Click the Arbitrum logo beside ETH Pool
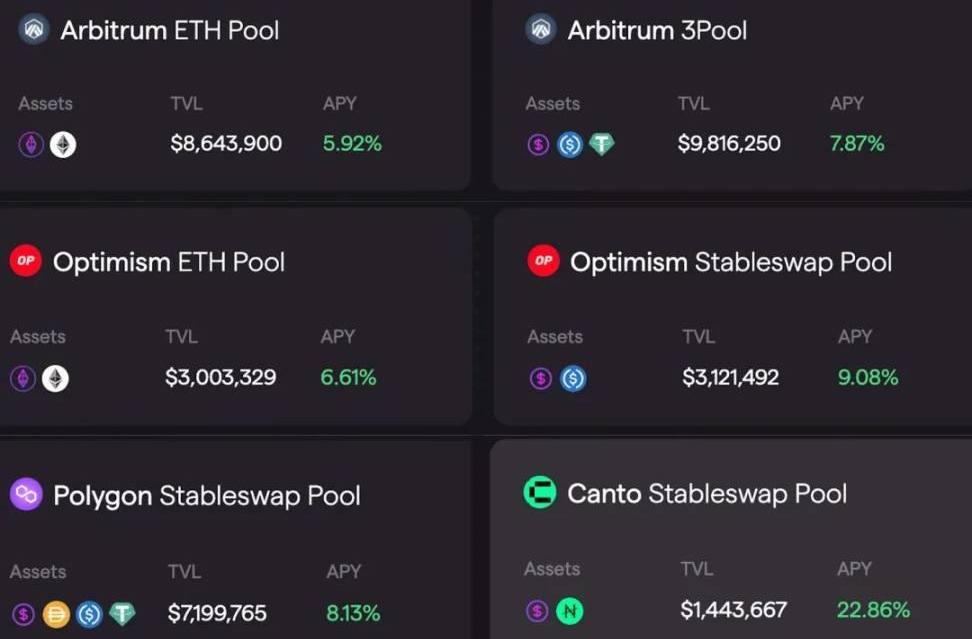Image resolution: width=972 pixels, height=639 pixels. pyautogui.click(x=33, y=29)
